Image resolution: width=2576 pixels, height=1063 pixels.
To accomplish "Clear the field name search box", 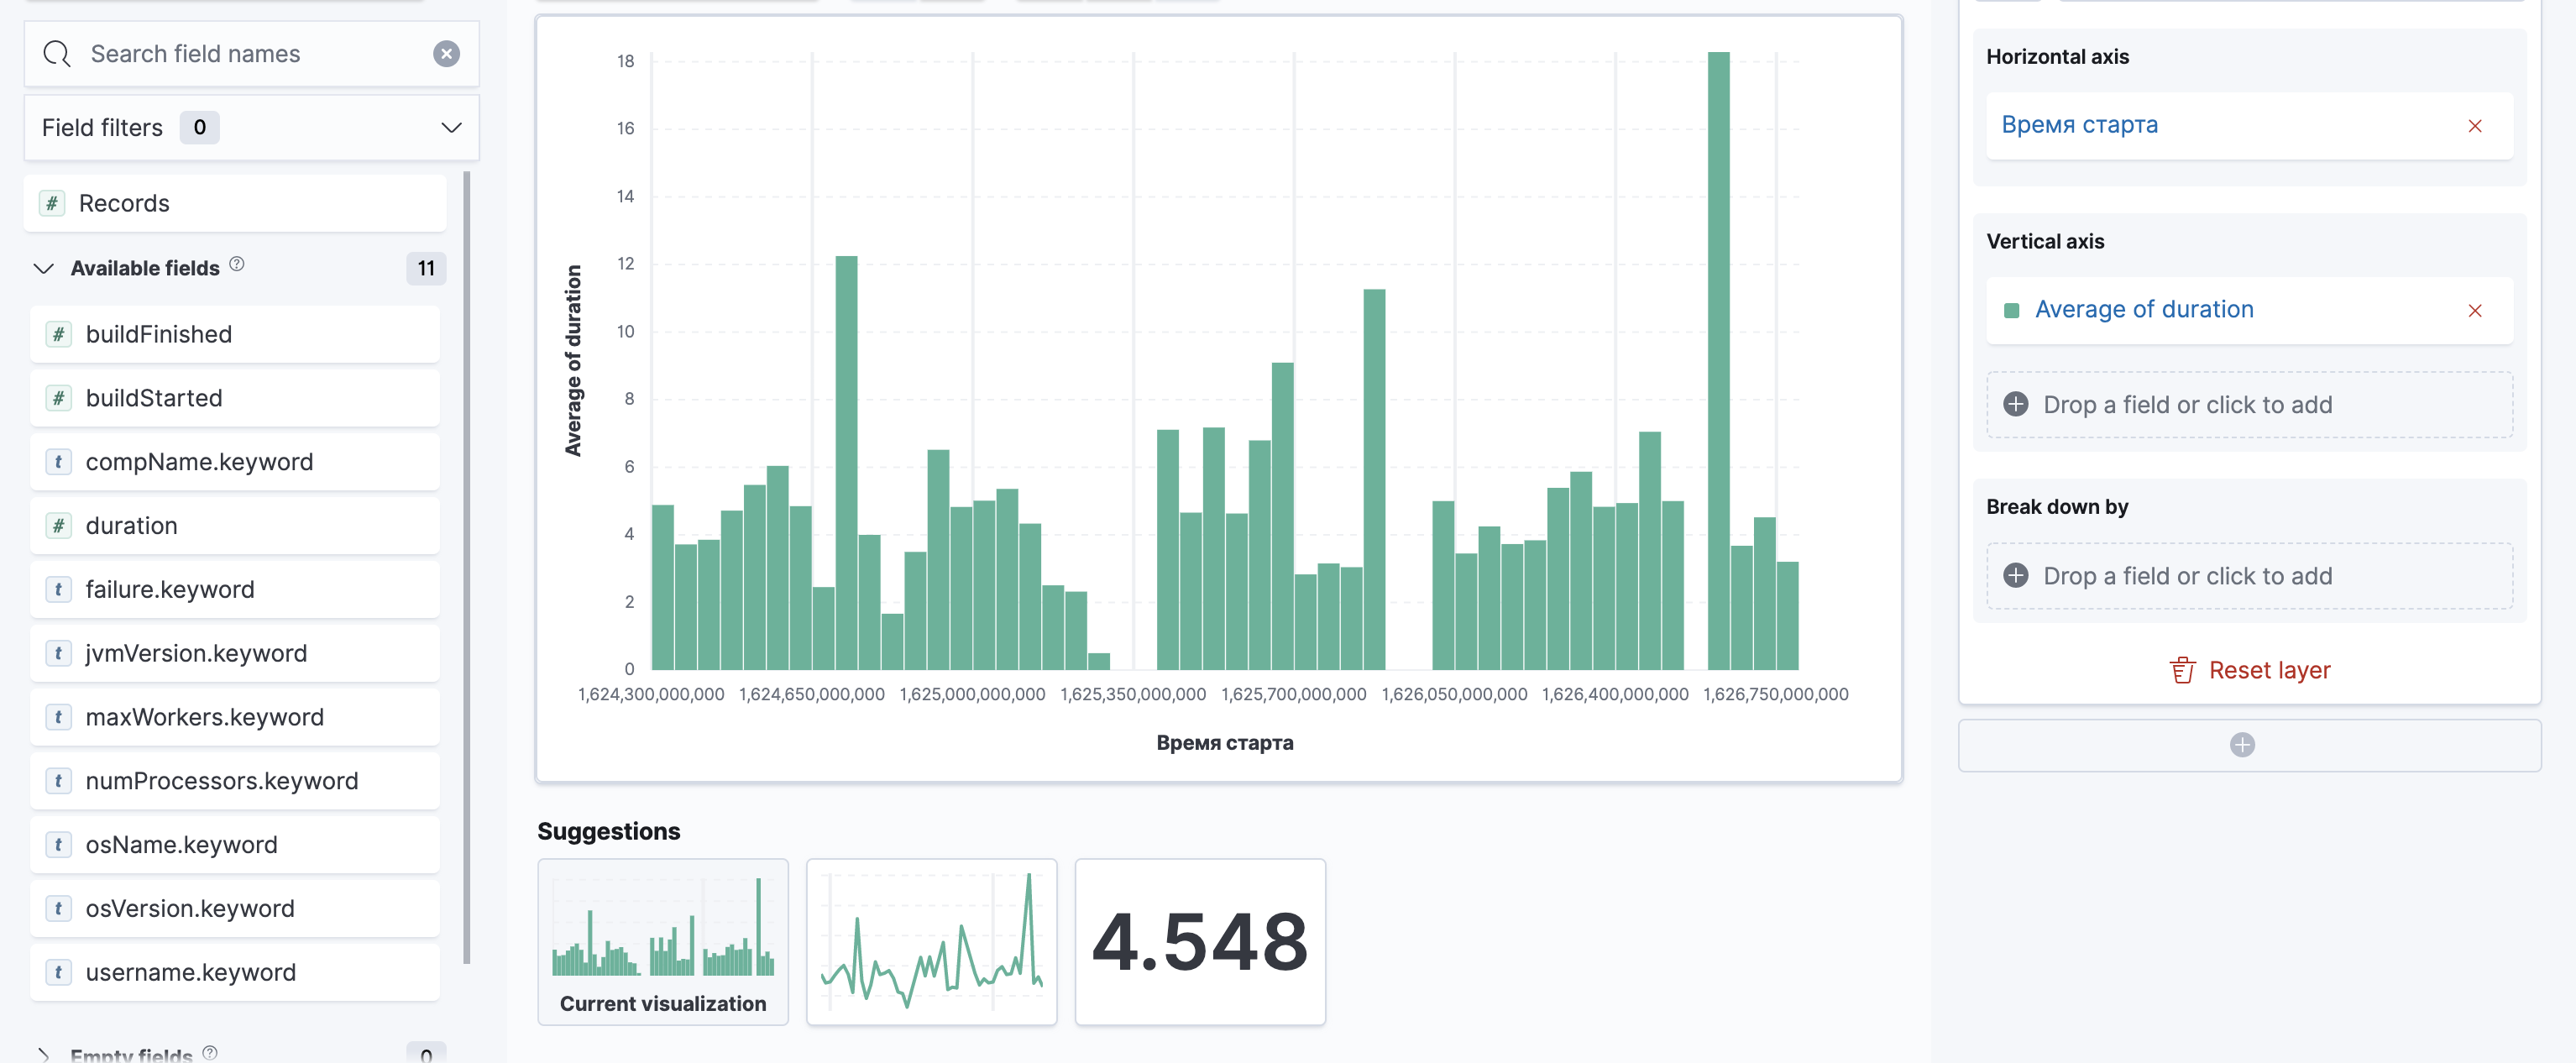I will pos(446,54).
